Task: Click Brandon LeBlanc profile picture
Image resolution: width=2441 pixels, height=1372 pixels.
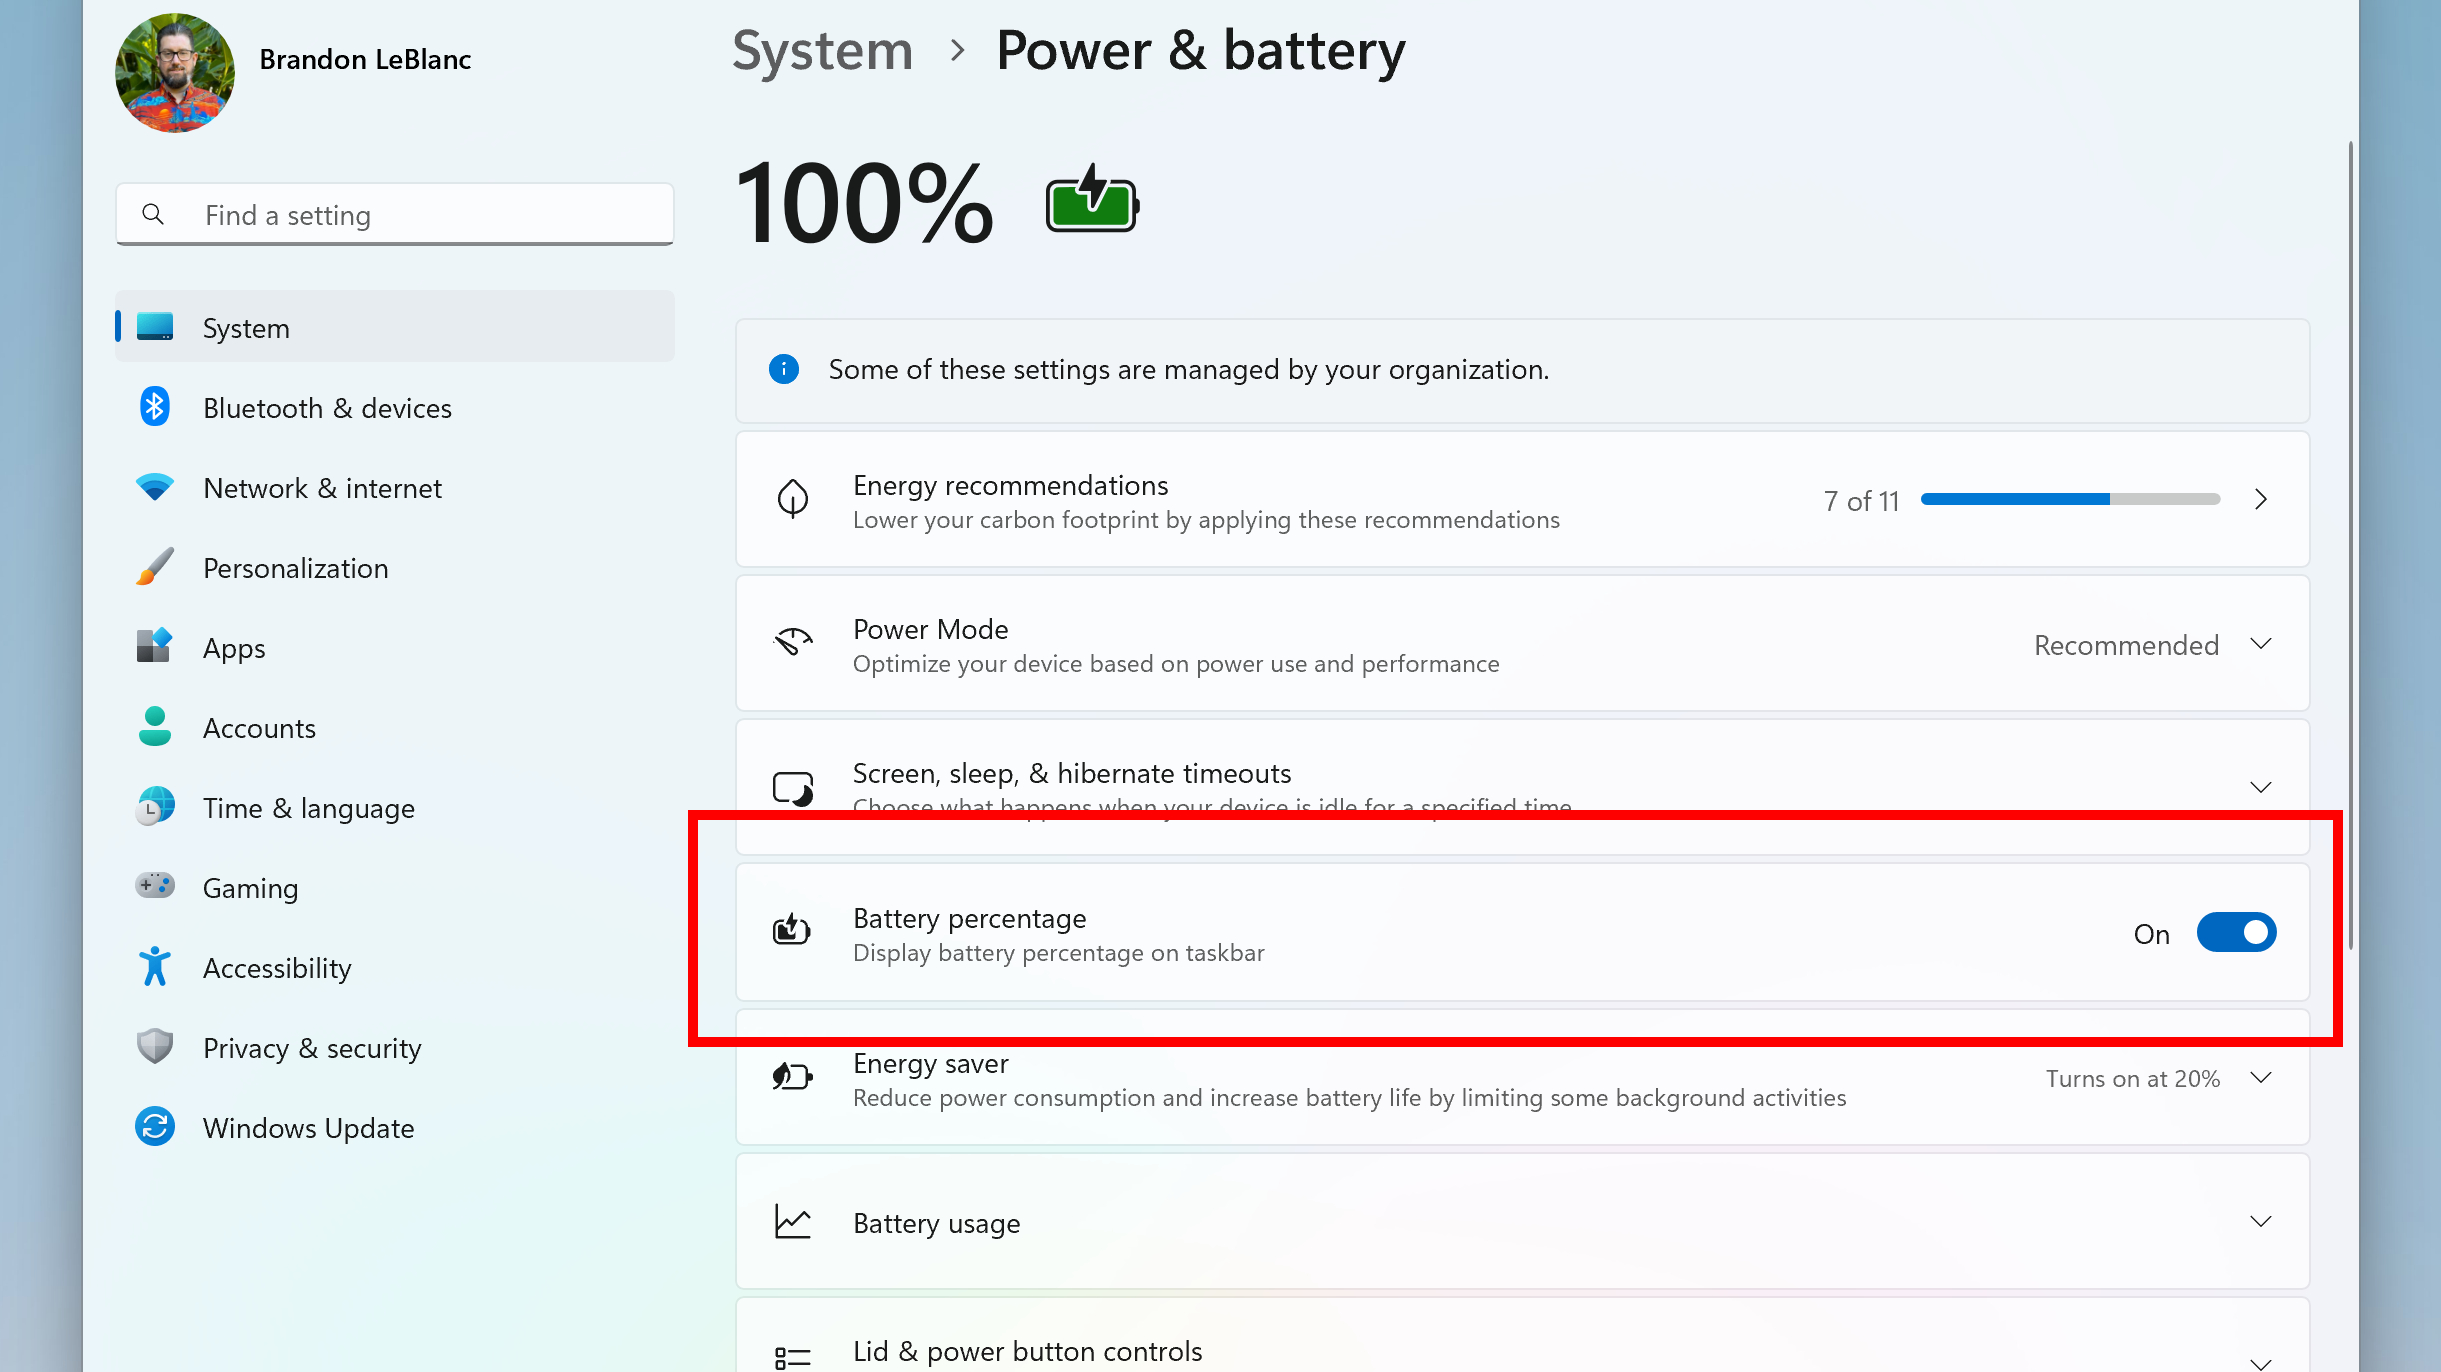Action: (175, 72)
